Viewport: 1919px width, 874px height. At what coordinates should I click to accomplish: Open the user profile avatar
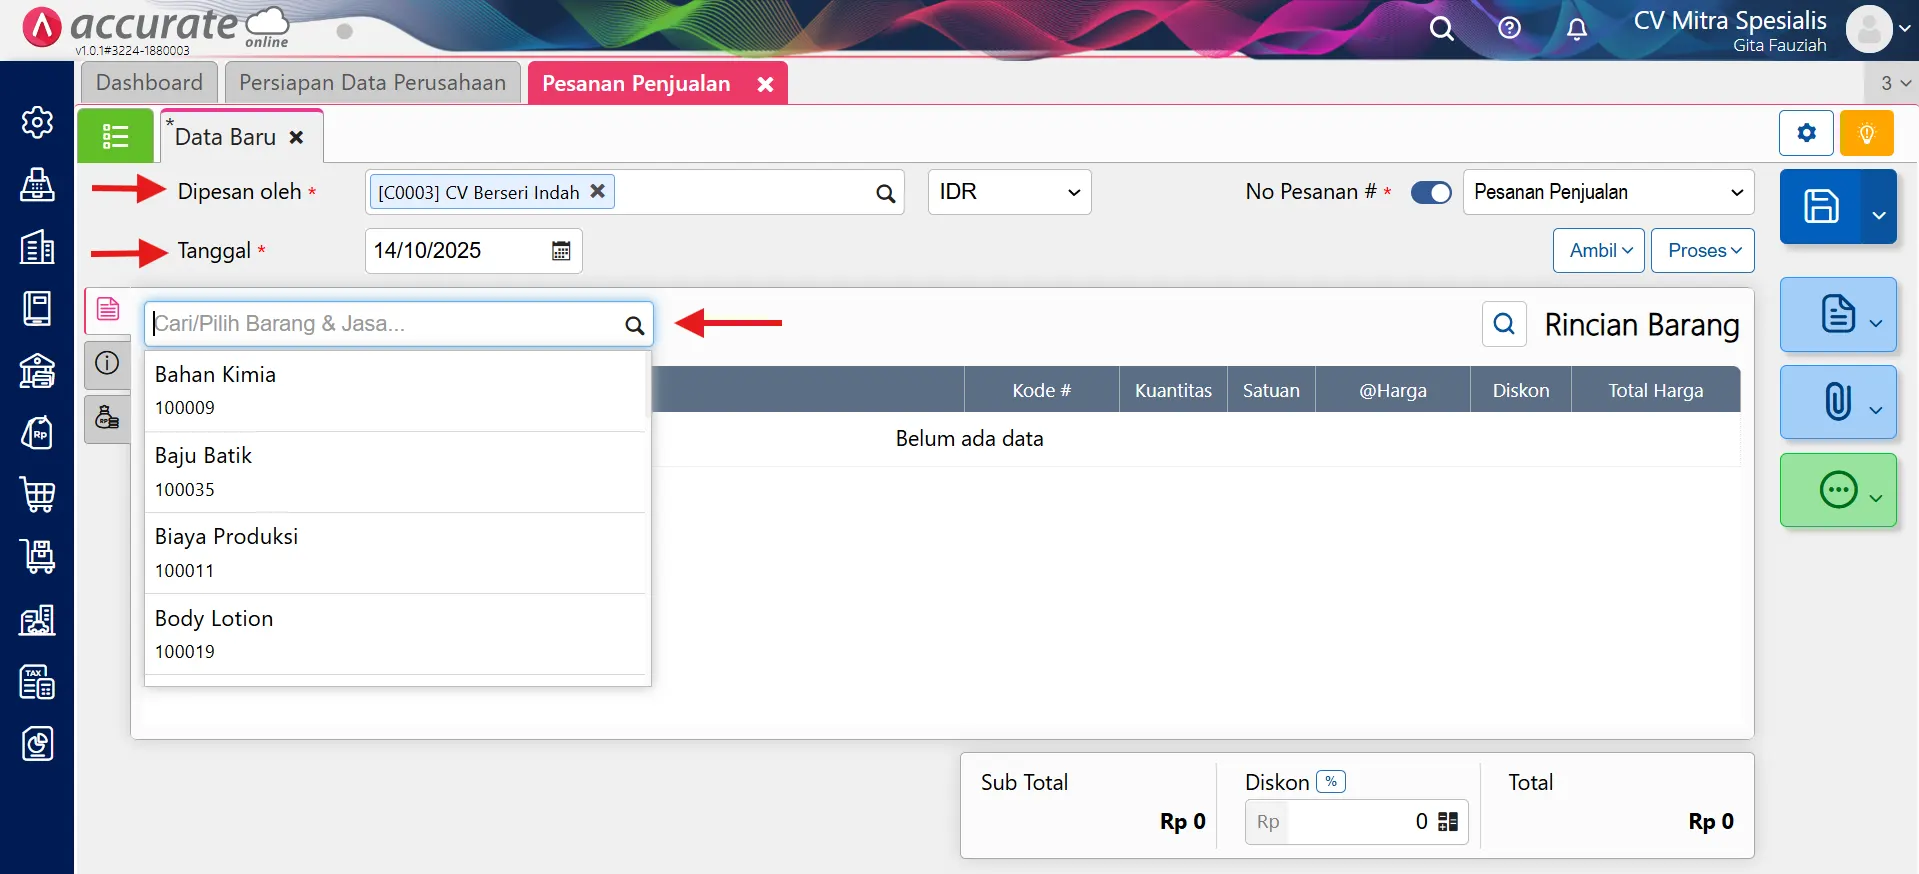click(x=1869, y=29)
